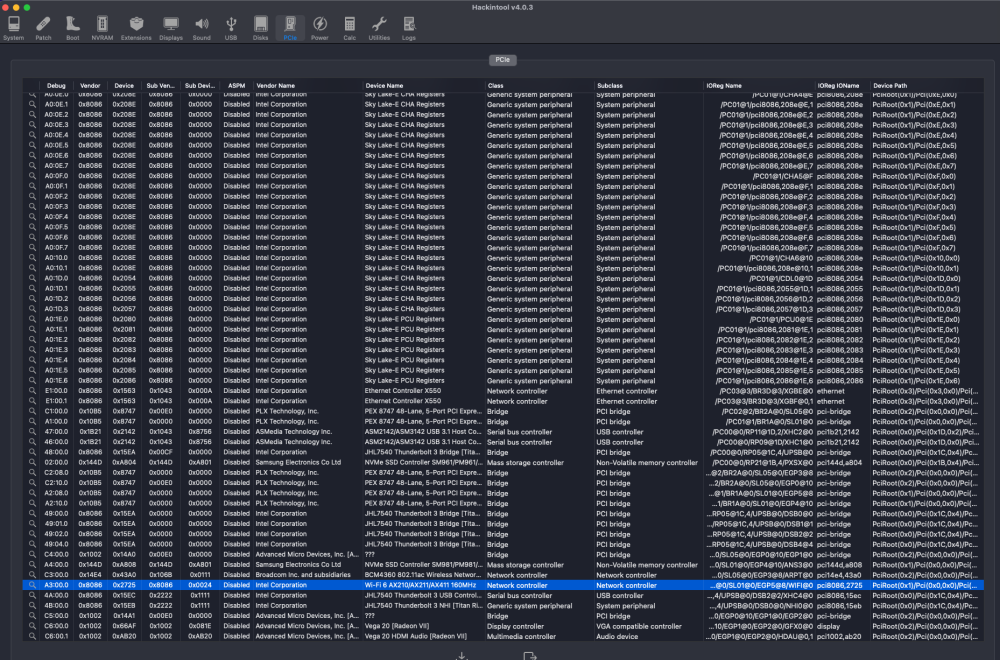Click the magnifier icon for row 47:00.0

click(x=32, y=432)
